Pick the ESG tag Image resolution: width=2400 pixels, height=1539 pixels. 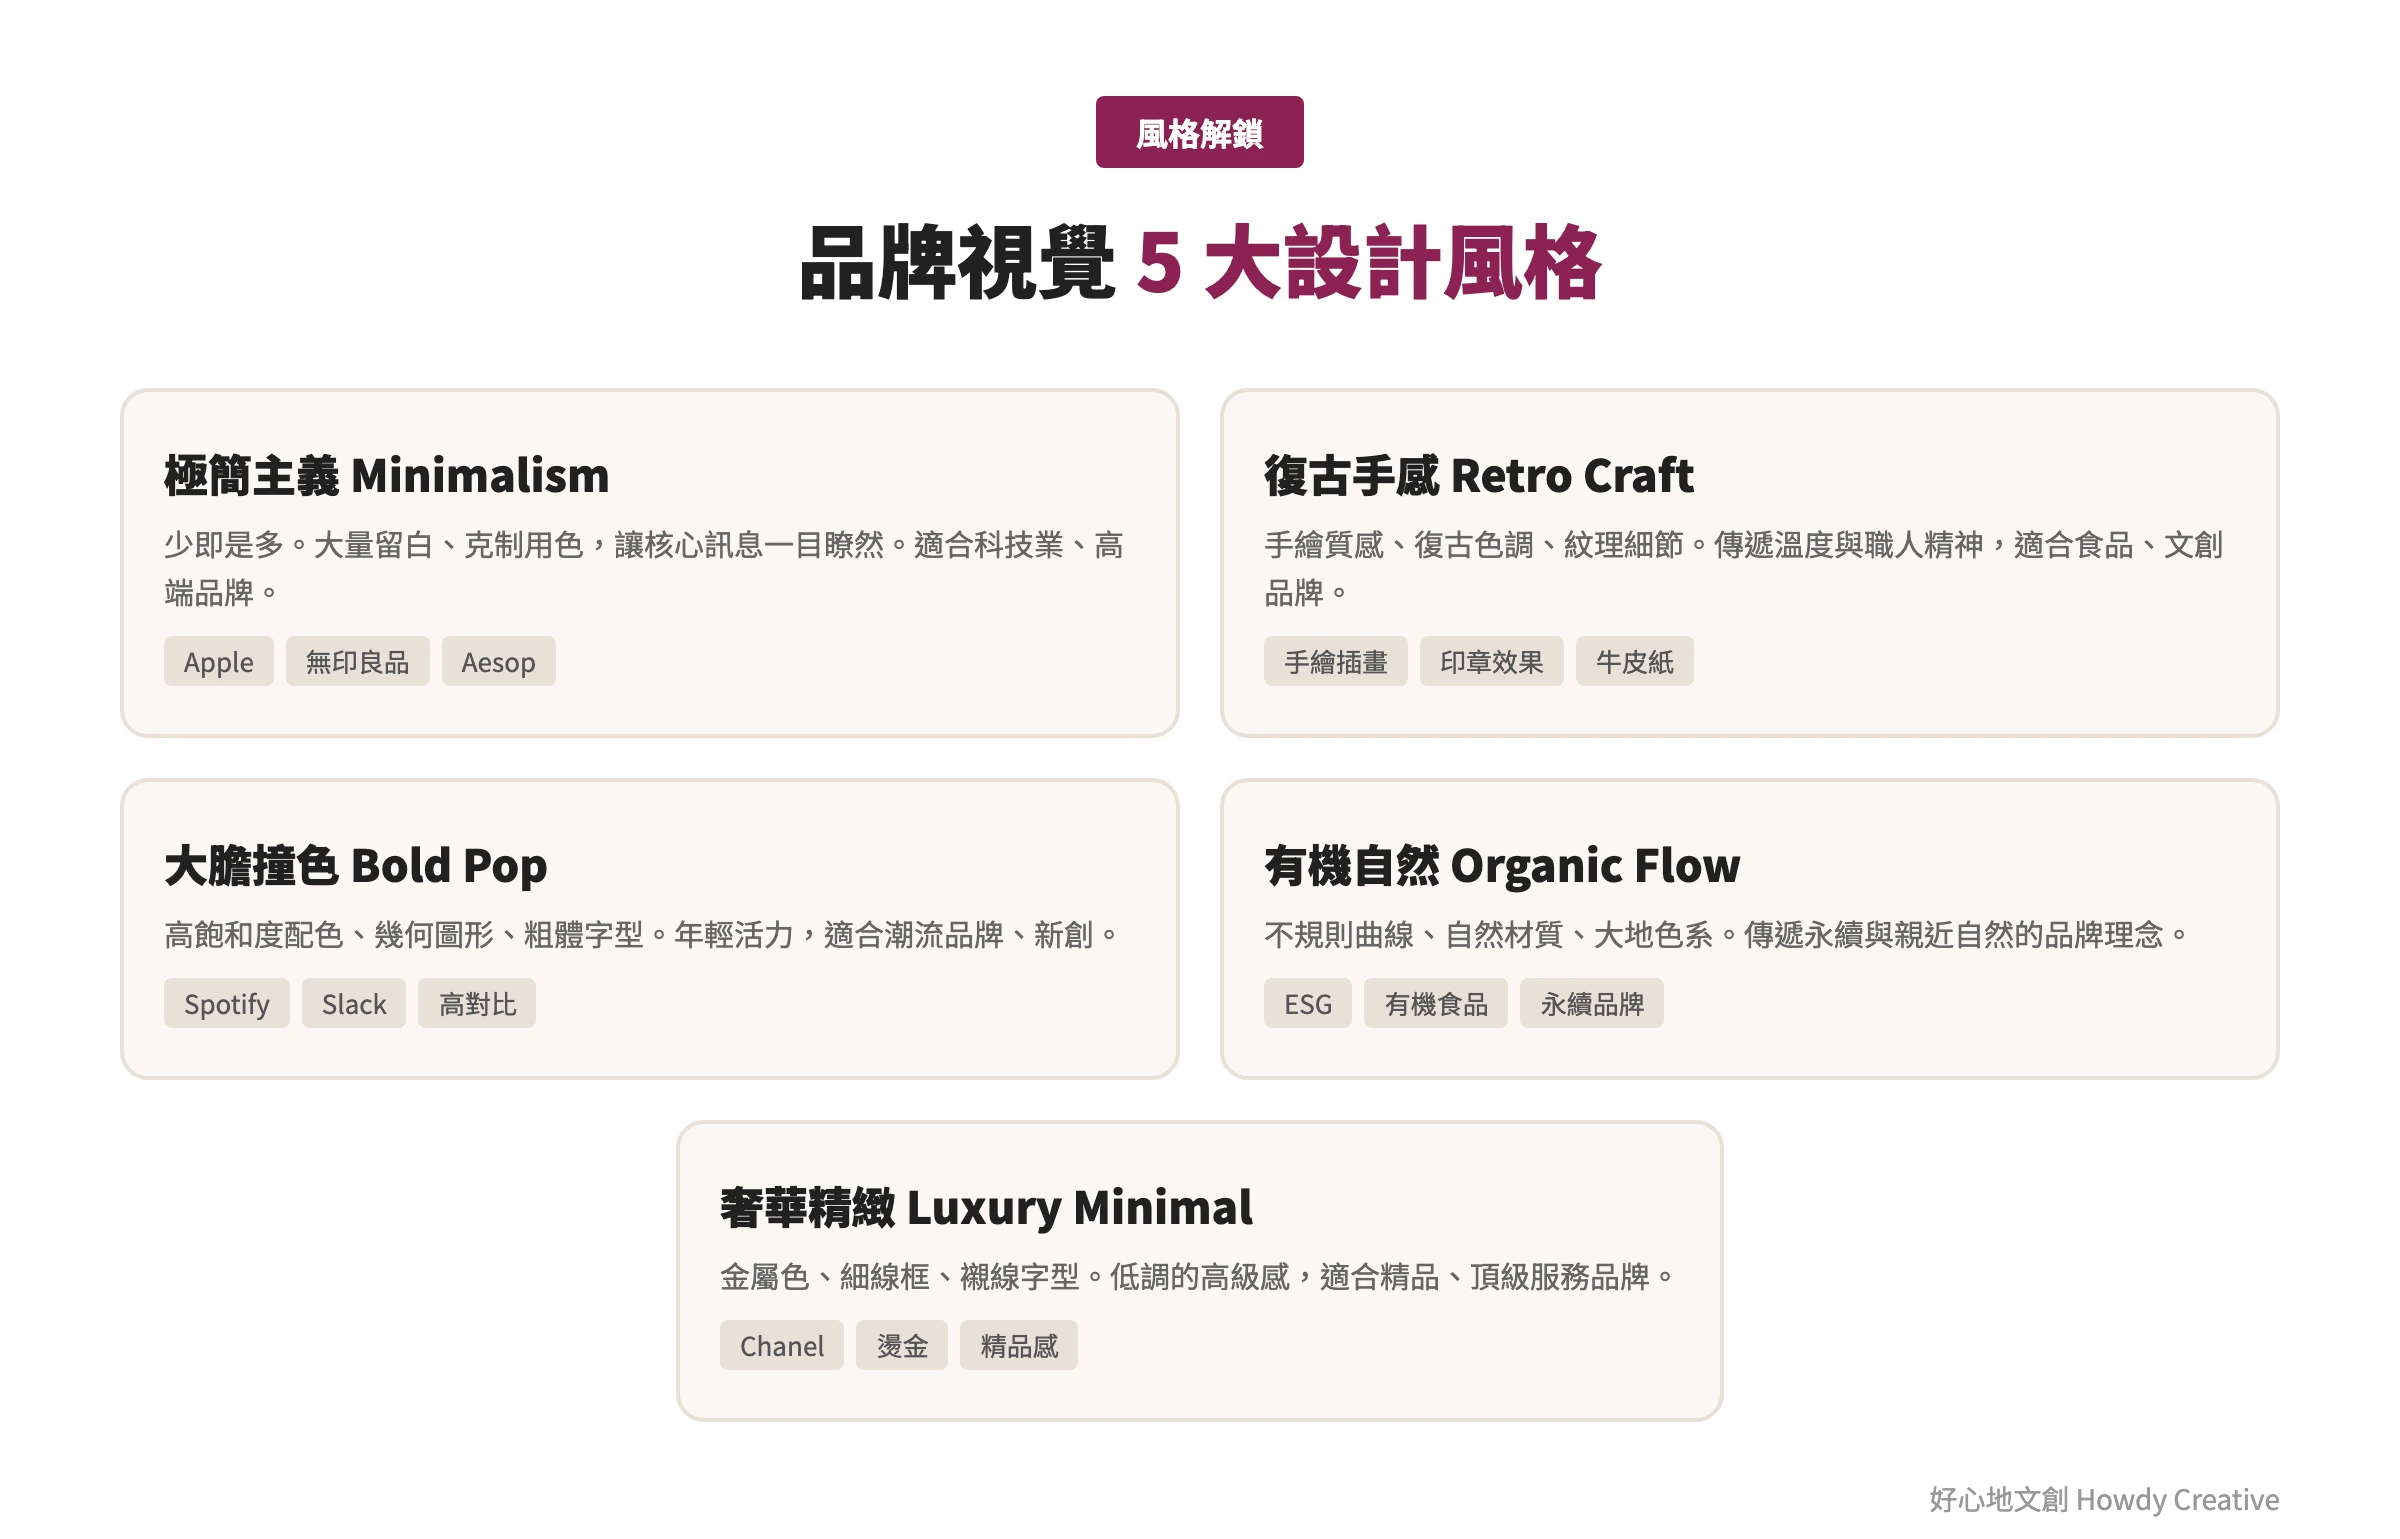tap(1308, 1003)
